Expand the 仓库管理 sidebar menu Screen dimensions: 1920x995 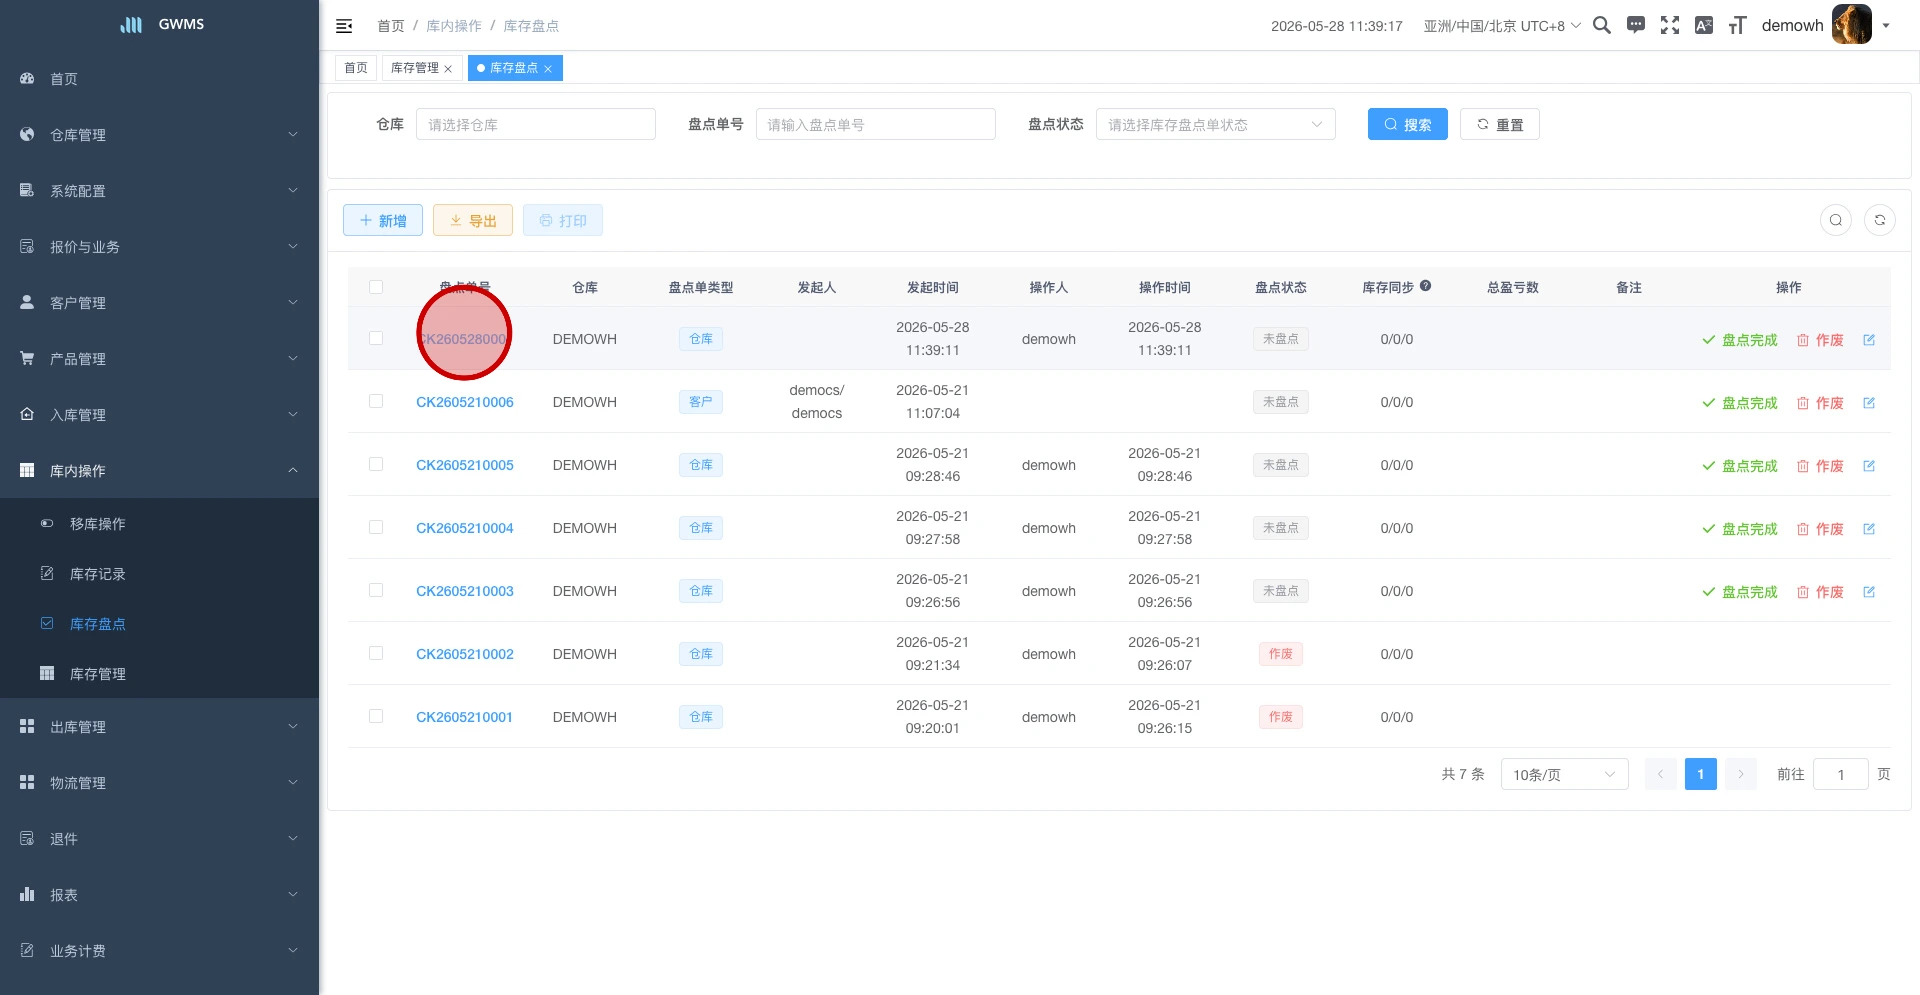[x=160, y=135]
